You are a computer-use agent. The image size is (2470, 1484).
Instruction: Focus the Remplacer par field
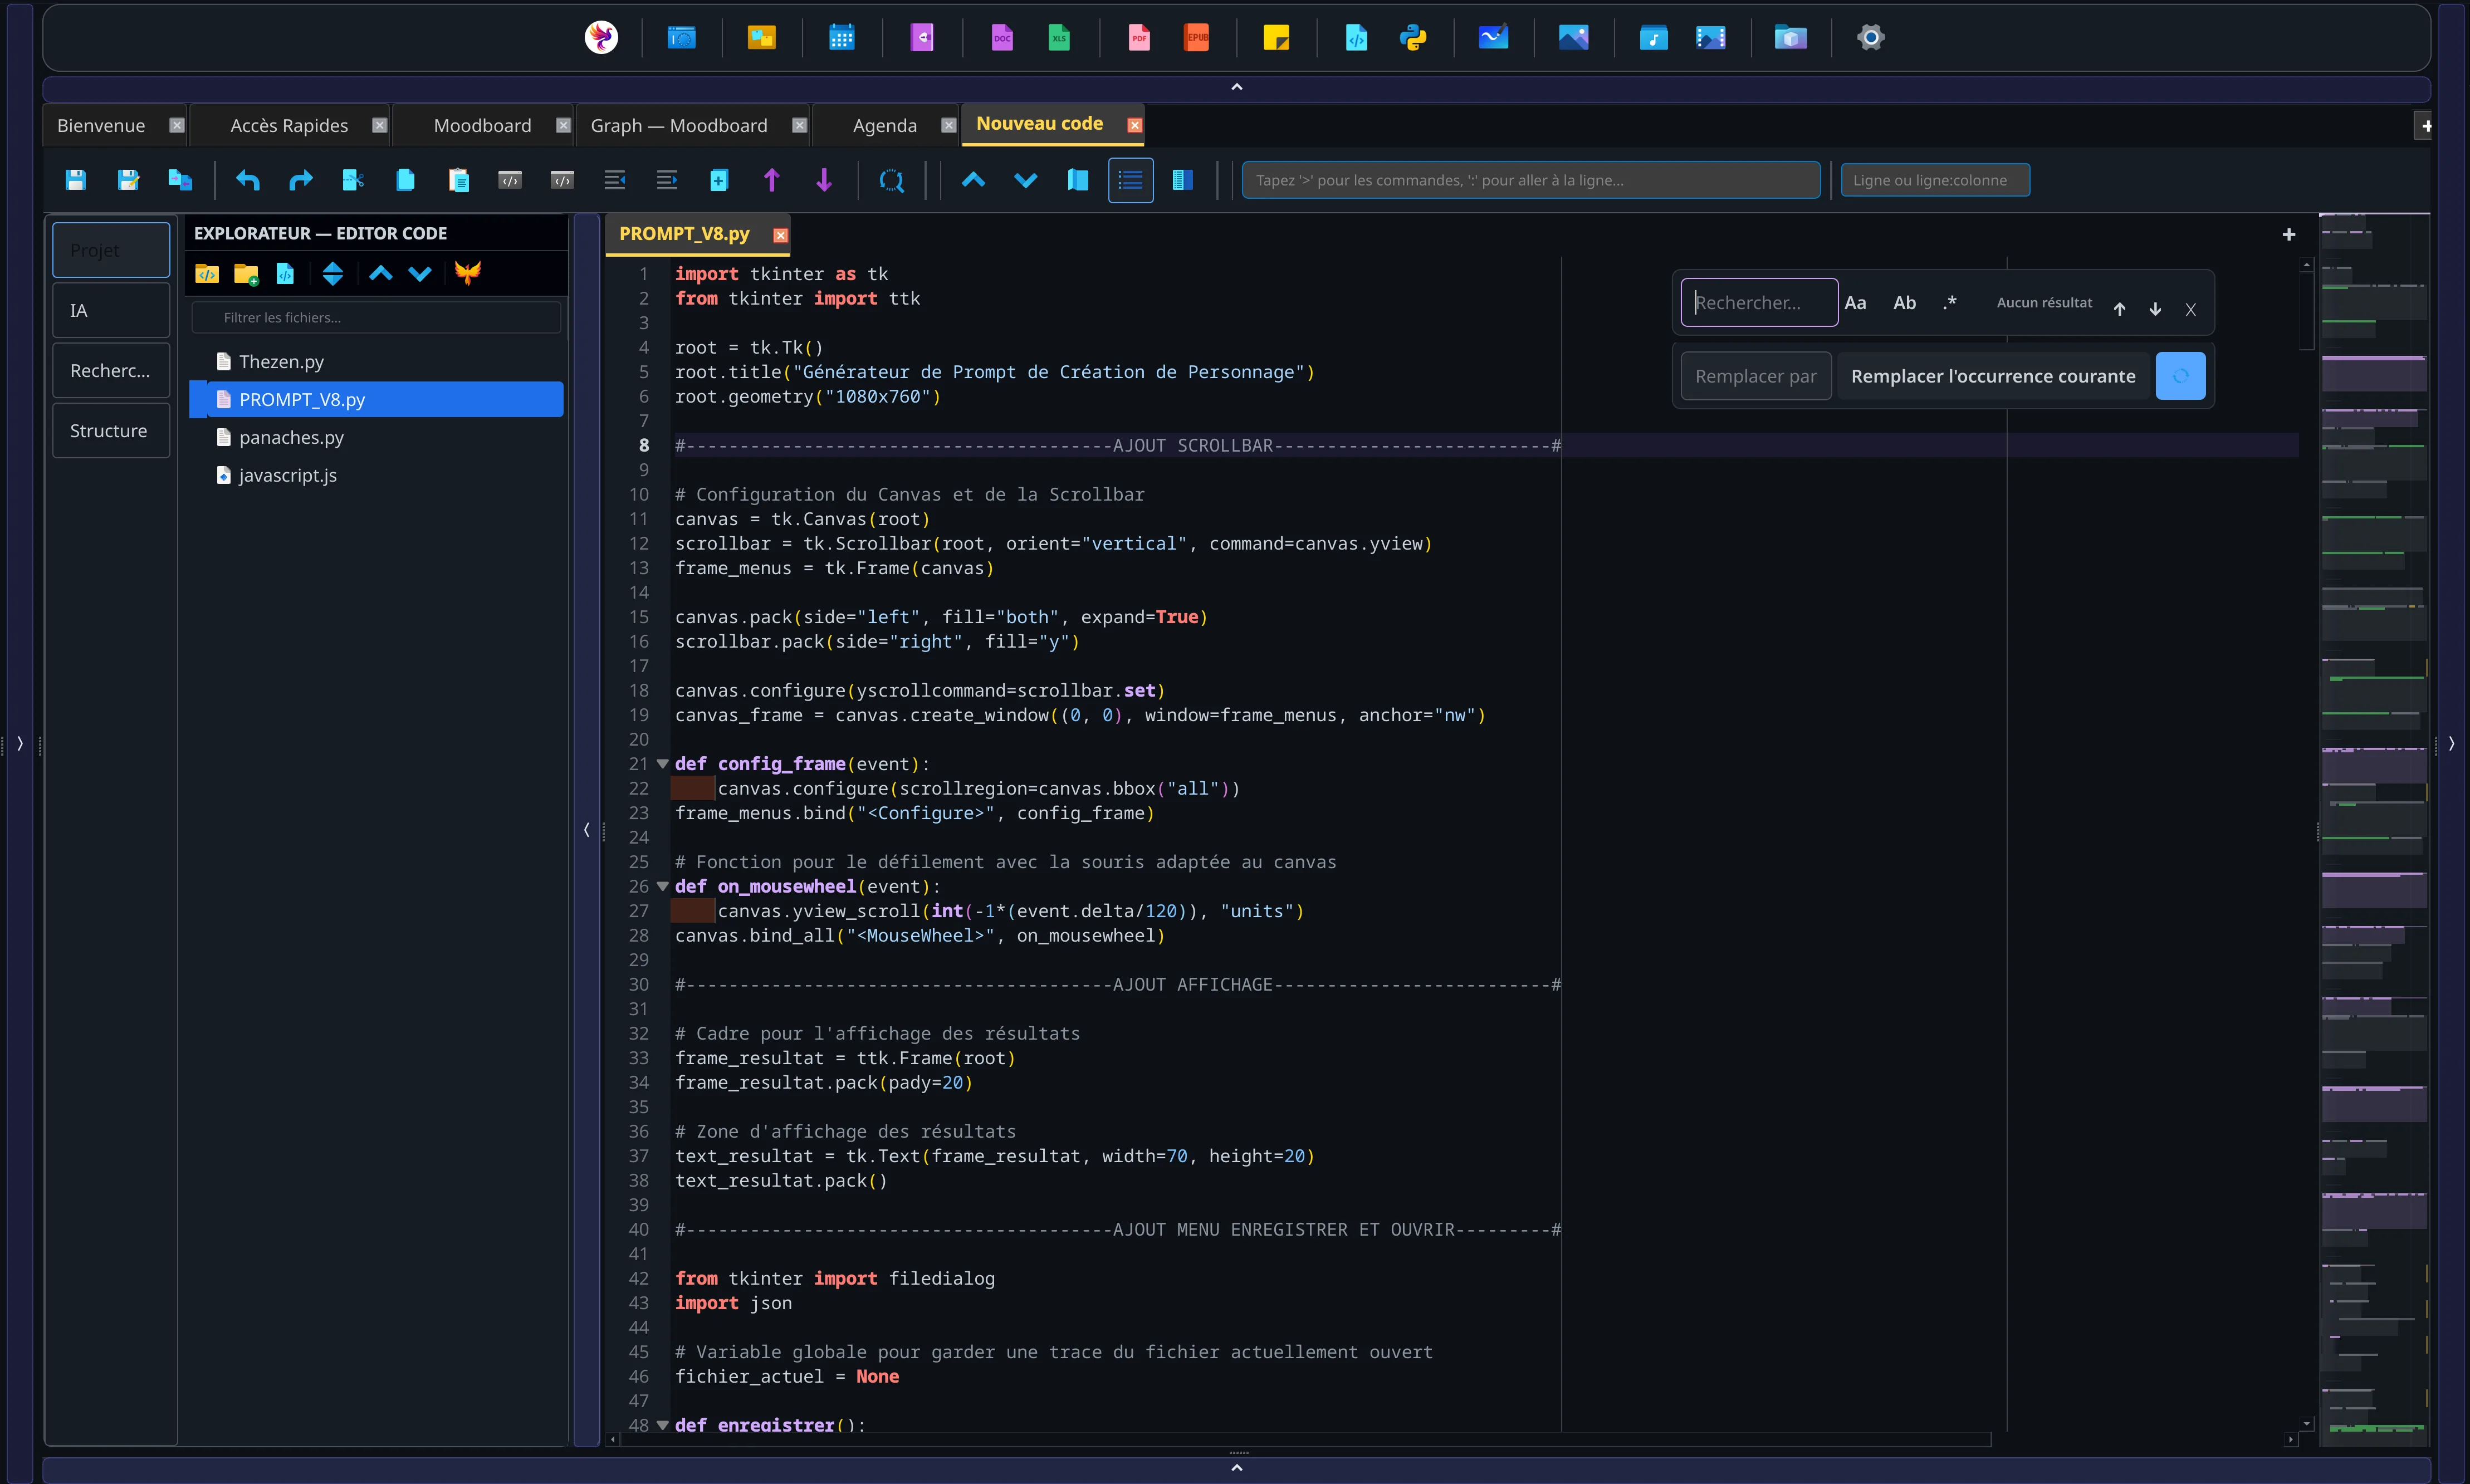click(1755, 376)
